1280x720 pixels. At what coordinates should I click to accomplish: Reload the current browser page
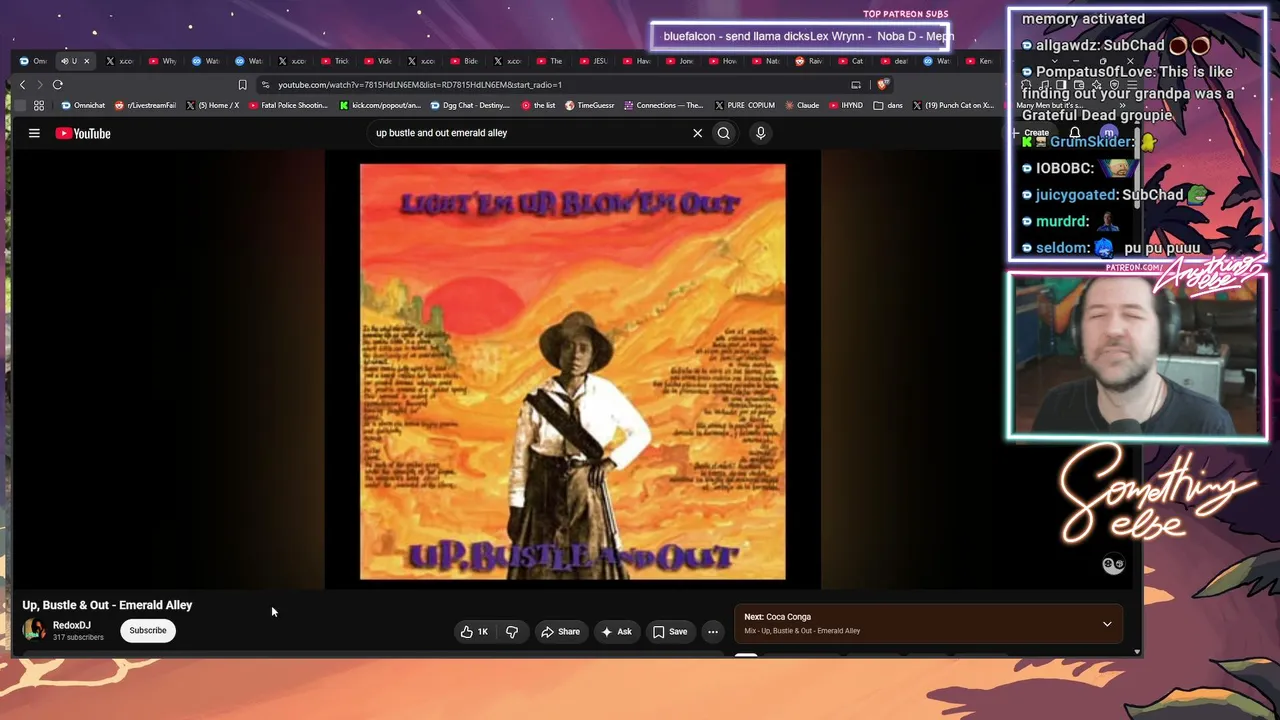tap(58, 85)
